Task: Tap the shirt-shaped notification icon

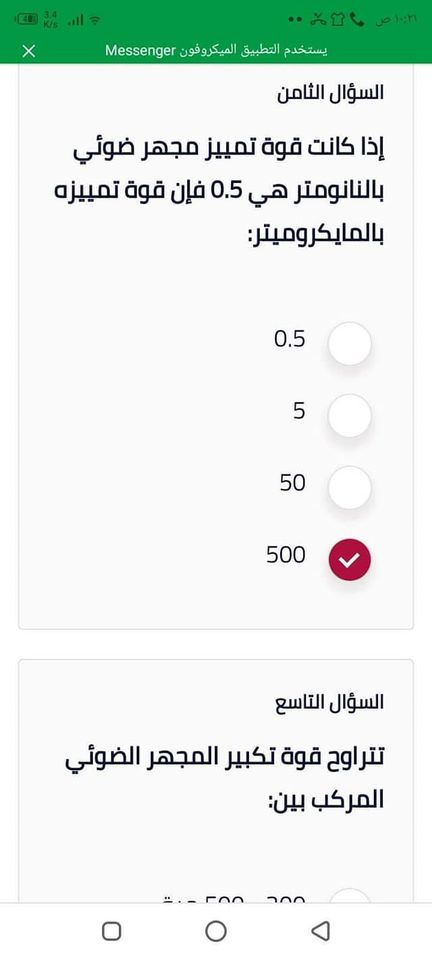Action: click(x=337, y=20)
